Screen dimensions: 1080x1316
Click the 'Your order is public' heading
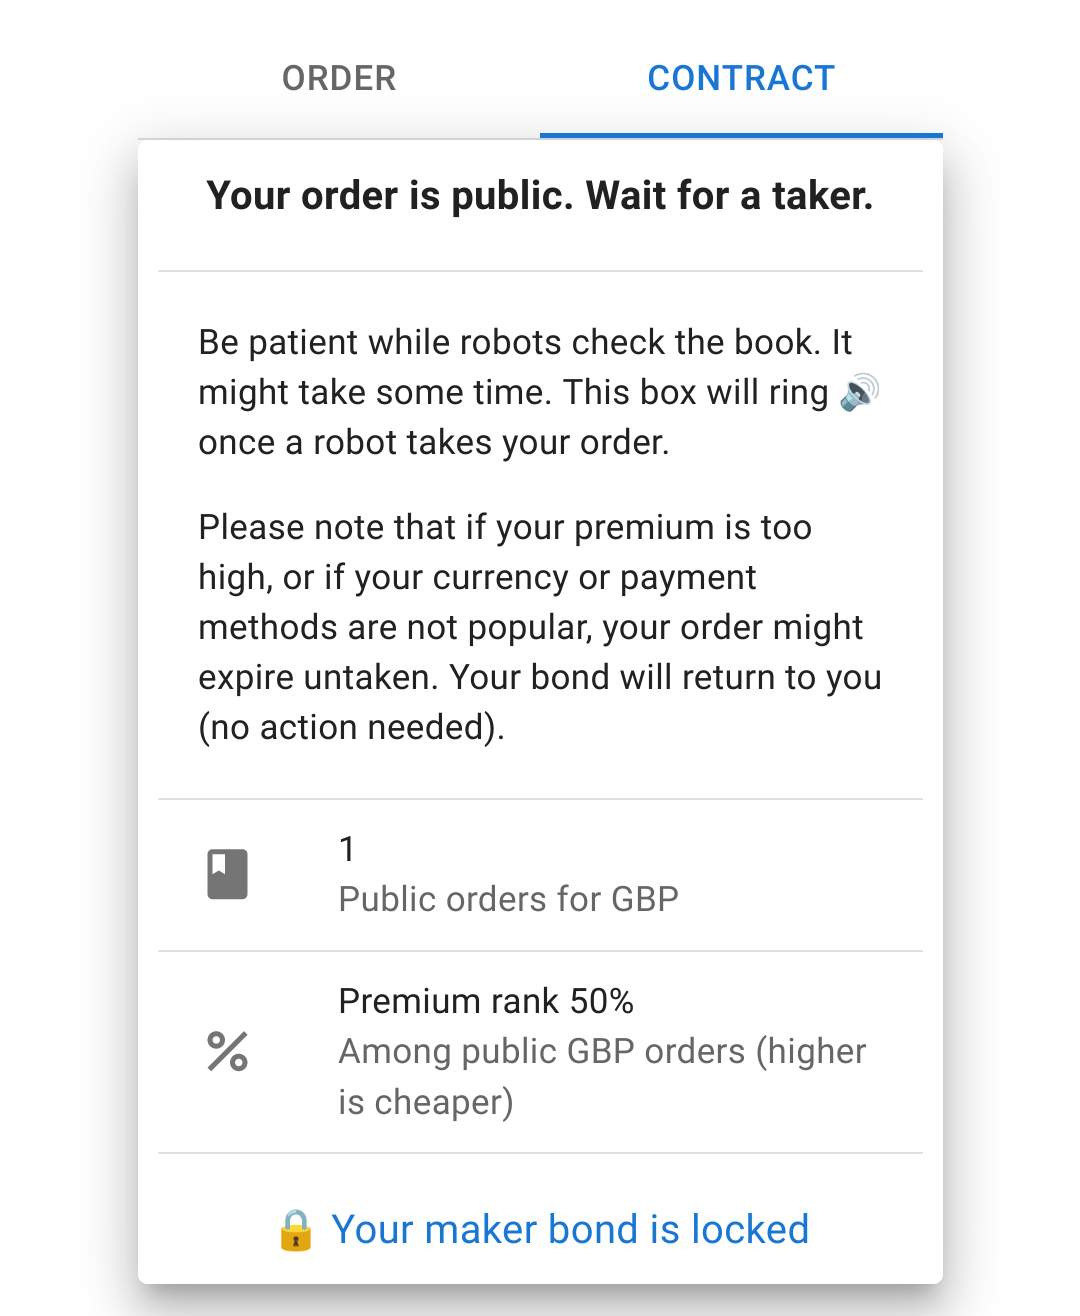pyautogui.click(x=539, y=196)
